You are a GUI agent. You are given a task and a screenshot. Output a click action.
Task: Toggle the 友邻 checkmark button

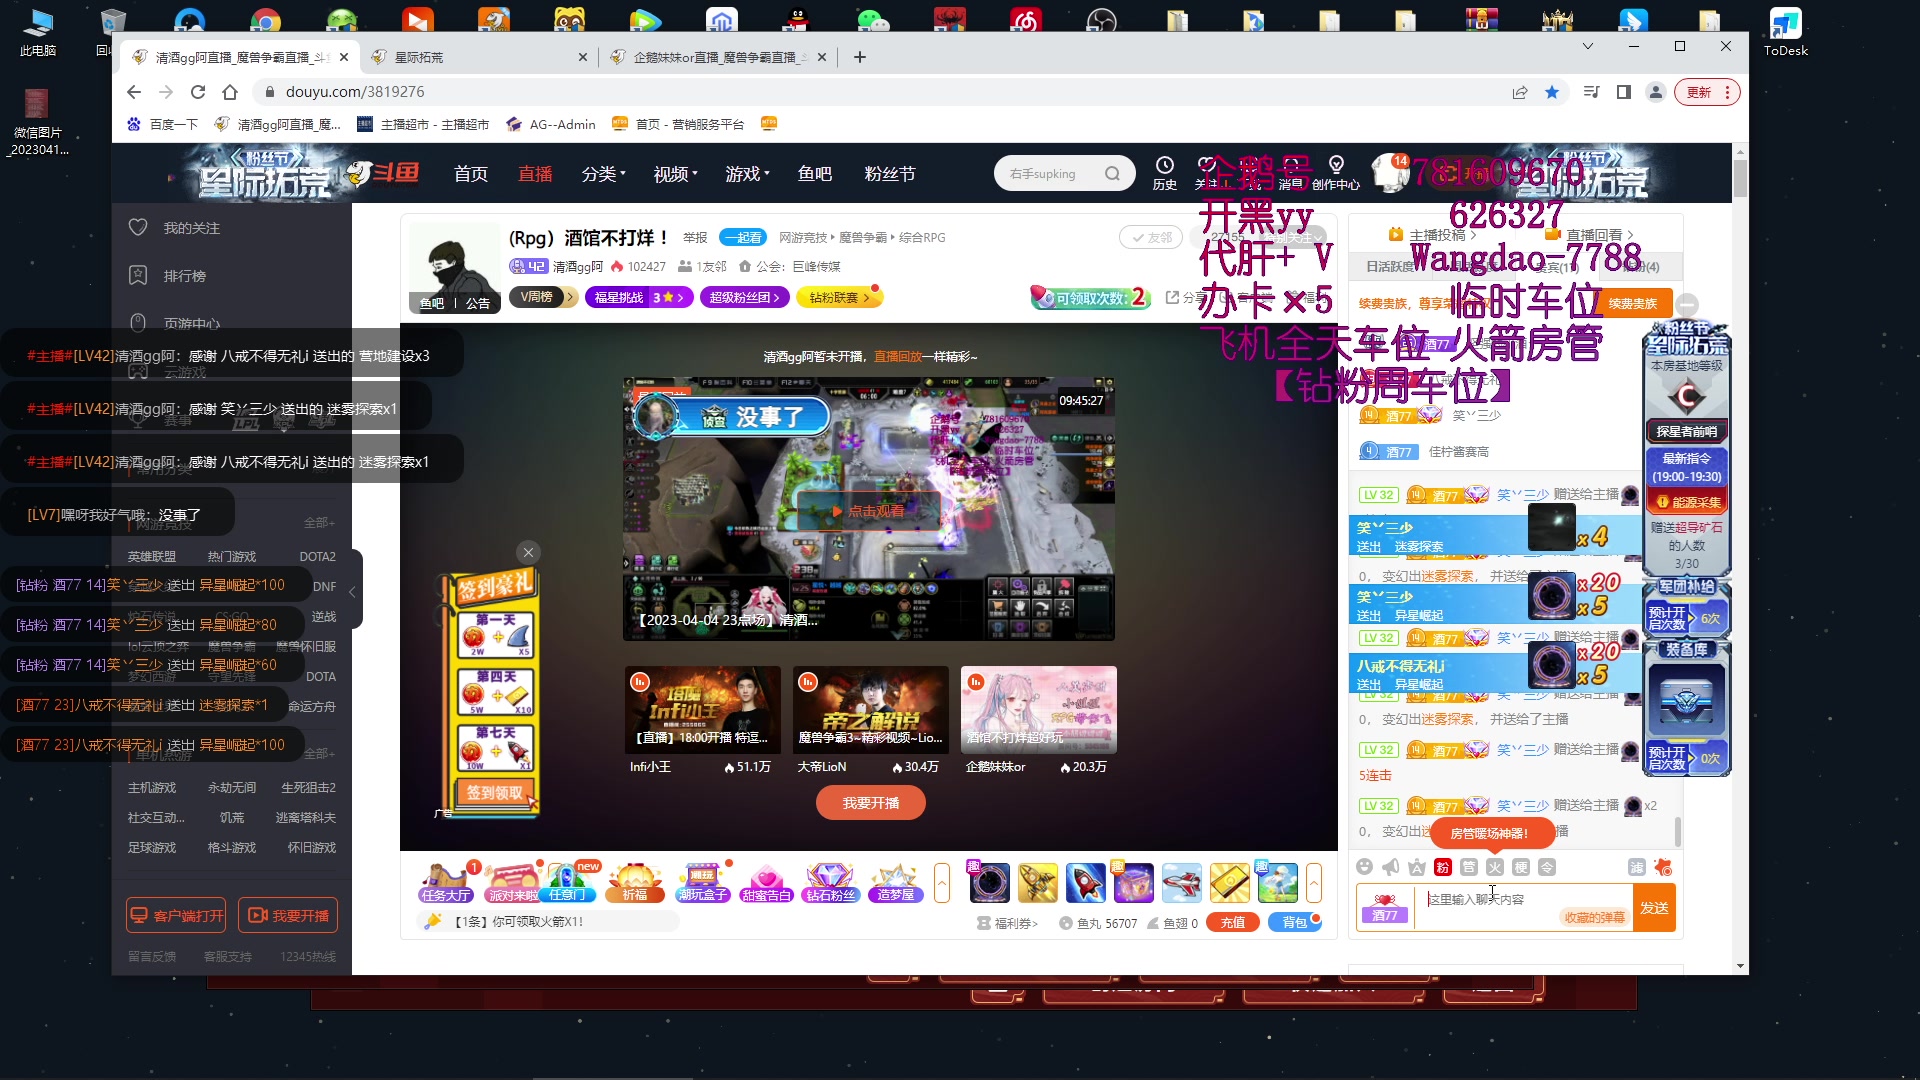pos(1151,238)
